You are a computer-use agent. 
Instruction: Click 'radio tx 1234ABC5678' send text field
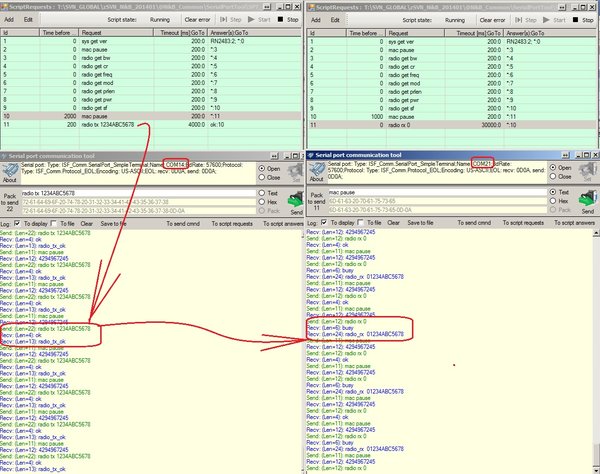coord(139,193)
